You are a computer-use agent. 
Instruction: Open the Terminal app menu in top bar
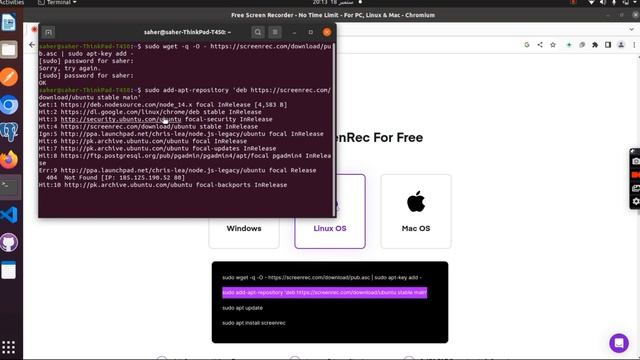(x=57, y=2)
